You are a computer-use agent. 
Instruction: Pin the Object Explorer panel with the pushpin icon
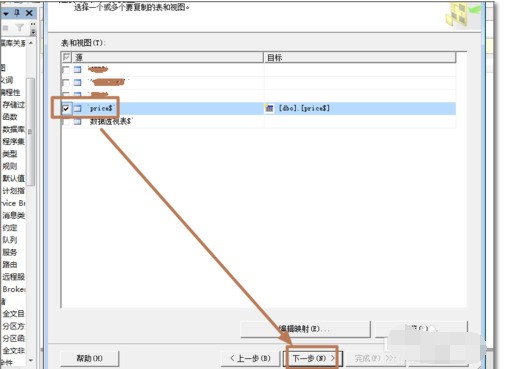[x=18, y=13]
